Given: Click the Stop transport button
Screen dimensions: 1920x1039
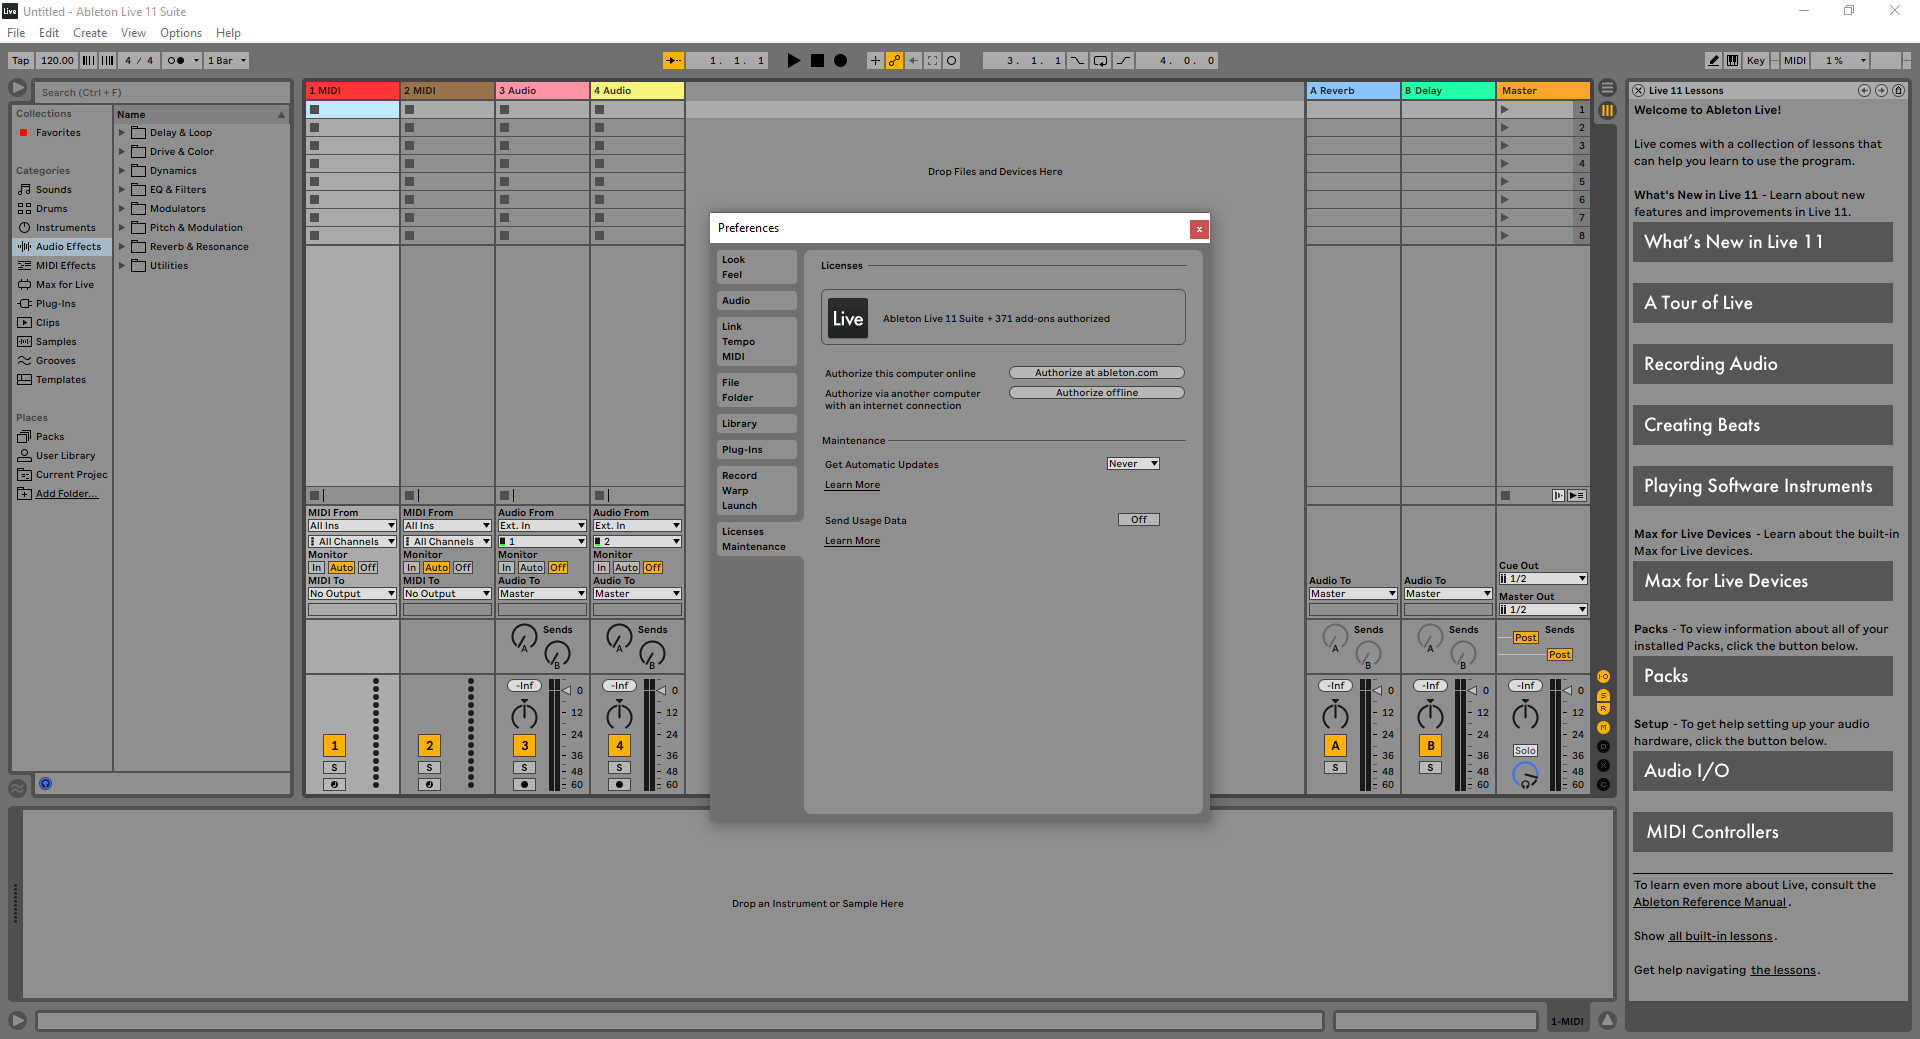Looking at the screenshot, I should (x=817, y=60).
